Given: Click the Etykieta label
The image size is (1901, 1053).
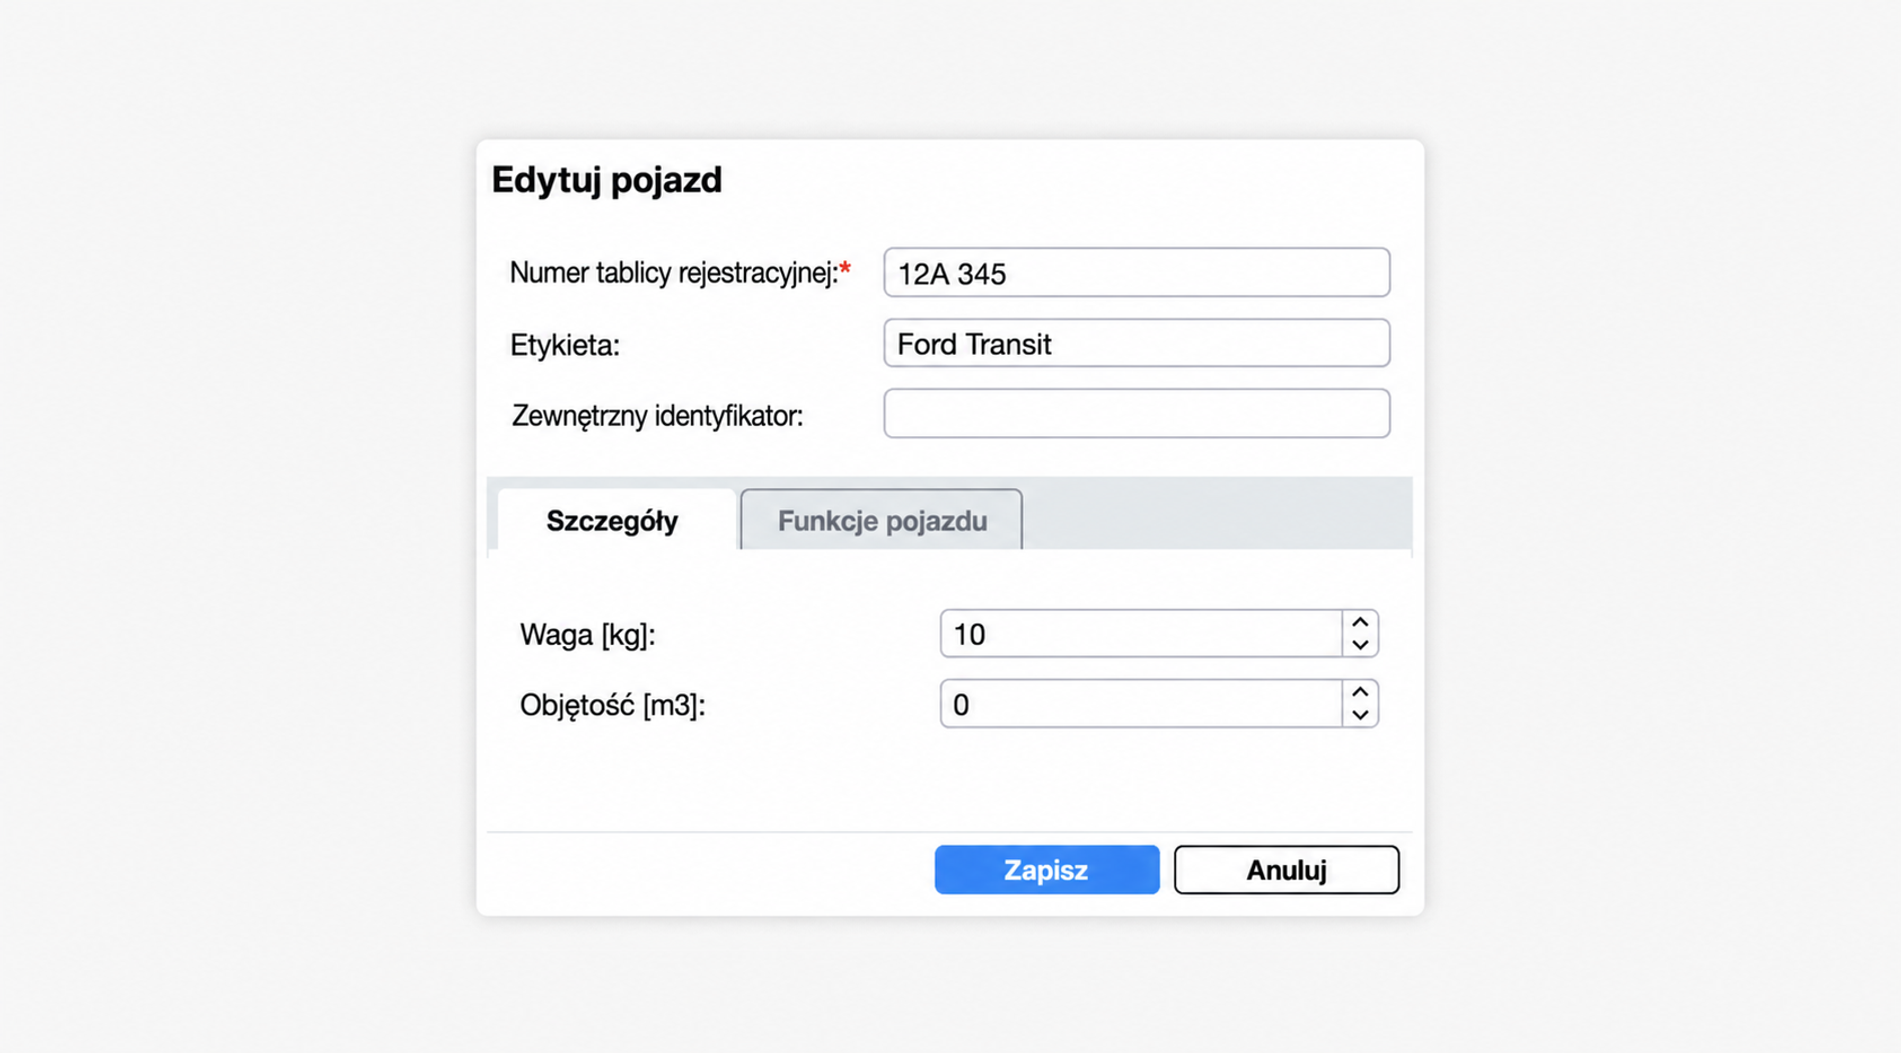Looking at the screenshot, I should point(565,345).
